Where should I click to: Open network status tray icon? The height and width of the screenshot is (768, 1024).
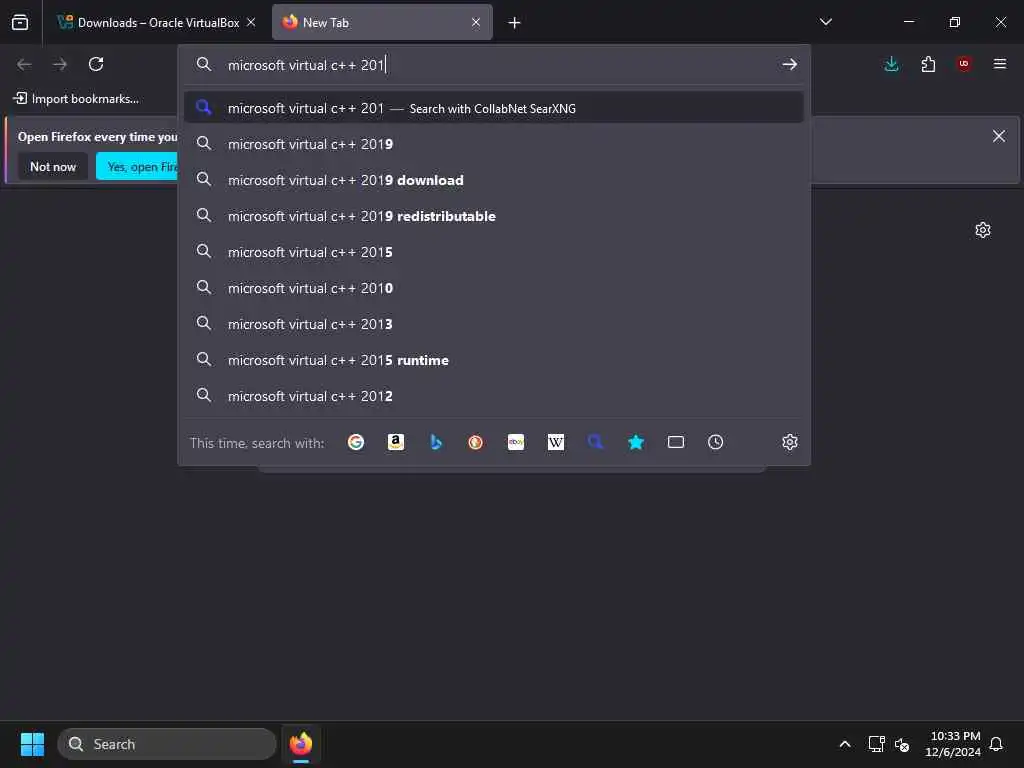[x=876, y=744]
